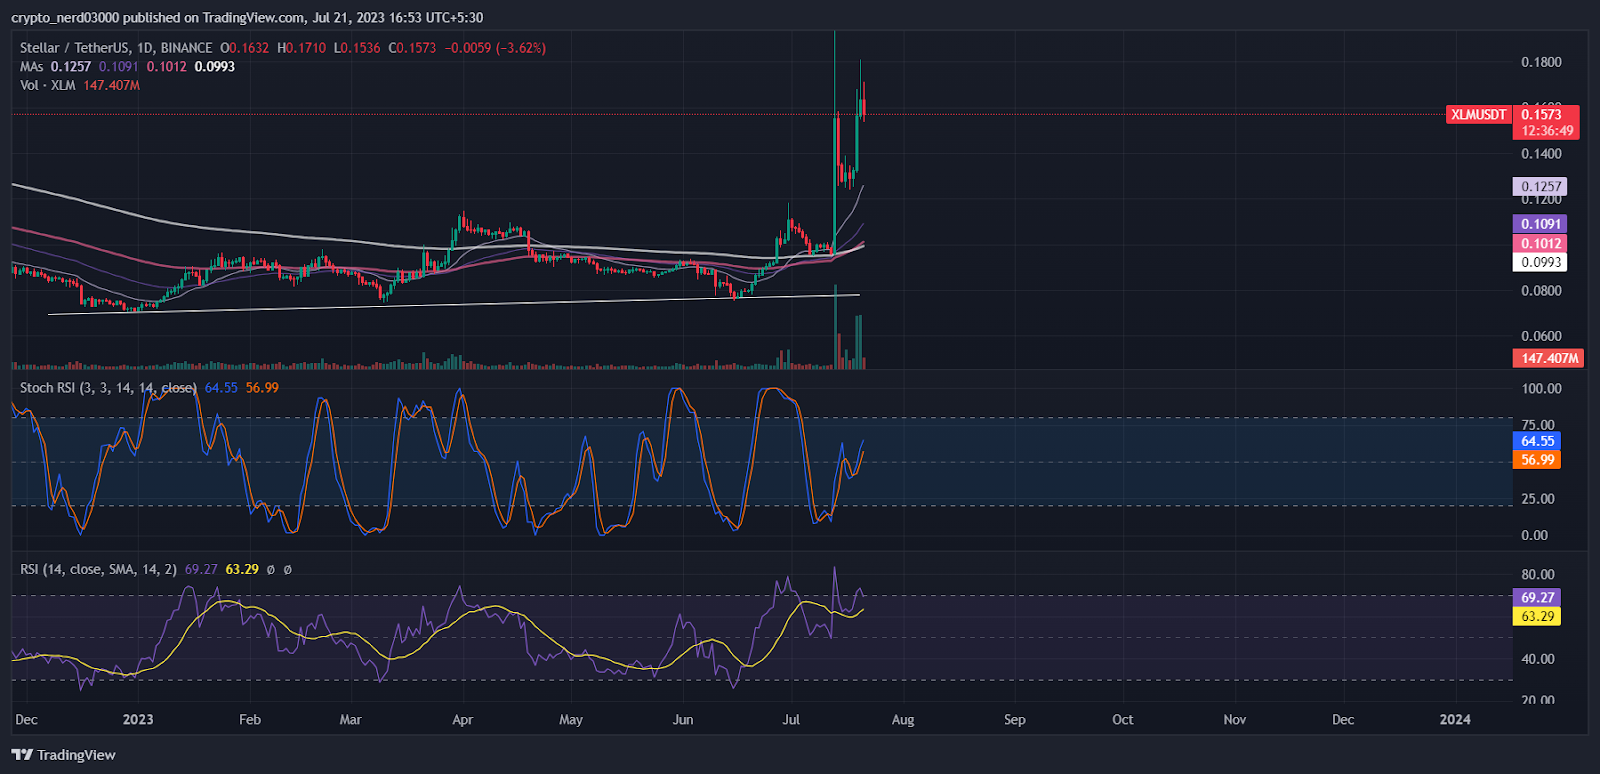Click the blue 64.55 Stoch RSI tag
Viewport: 1600px width, 774px height.
1537,441
